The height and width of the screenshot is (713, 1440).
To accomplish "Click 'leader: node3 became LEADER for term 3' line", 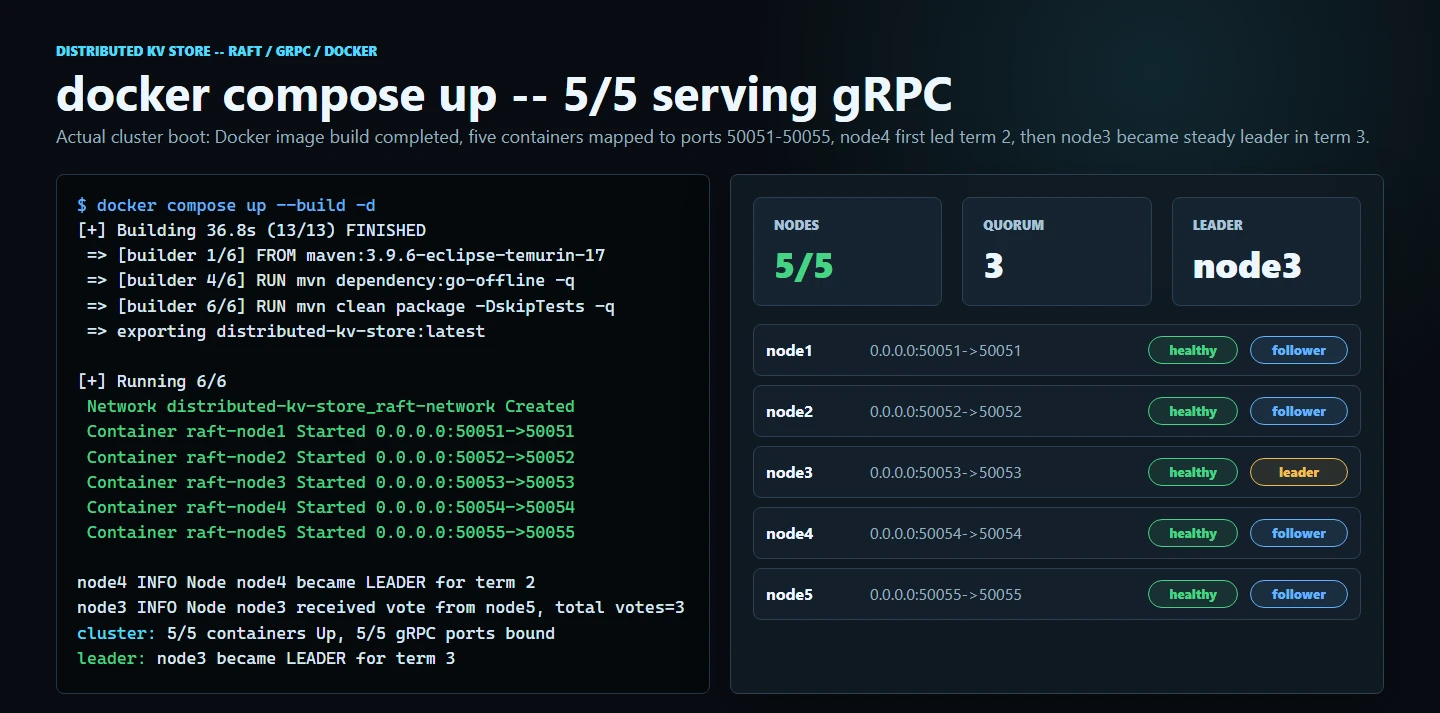I will coord(266,658).
